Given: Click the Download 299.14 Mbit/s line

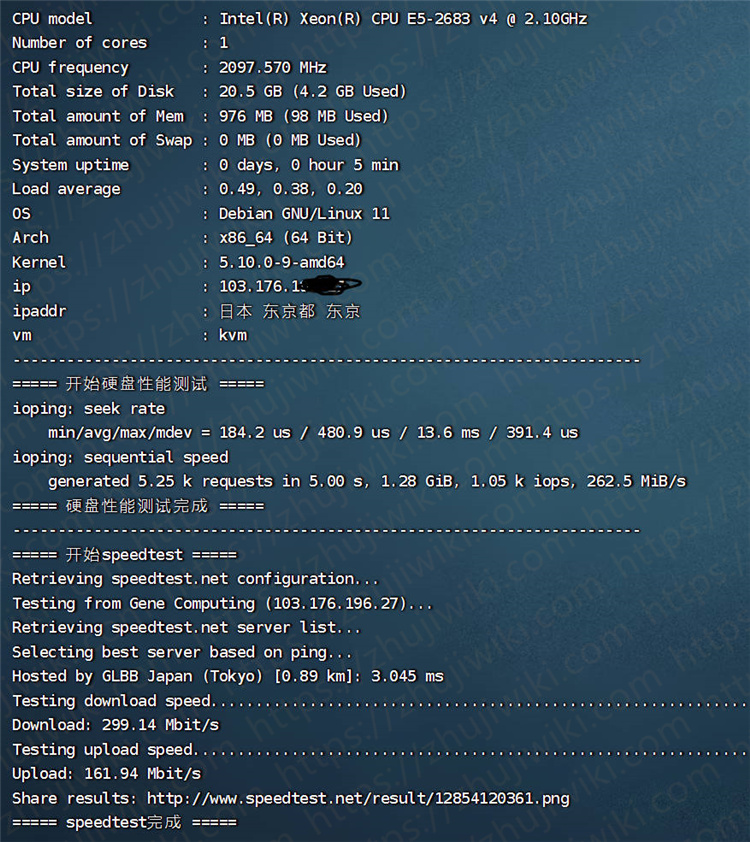Looking at the screenshot, I should pos(115,725).
